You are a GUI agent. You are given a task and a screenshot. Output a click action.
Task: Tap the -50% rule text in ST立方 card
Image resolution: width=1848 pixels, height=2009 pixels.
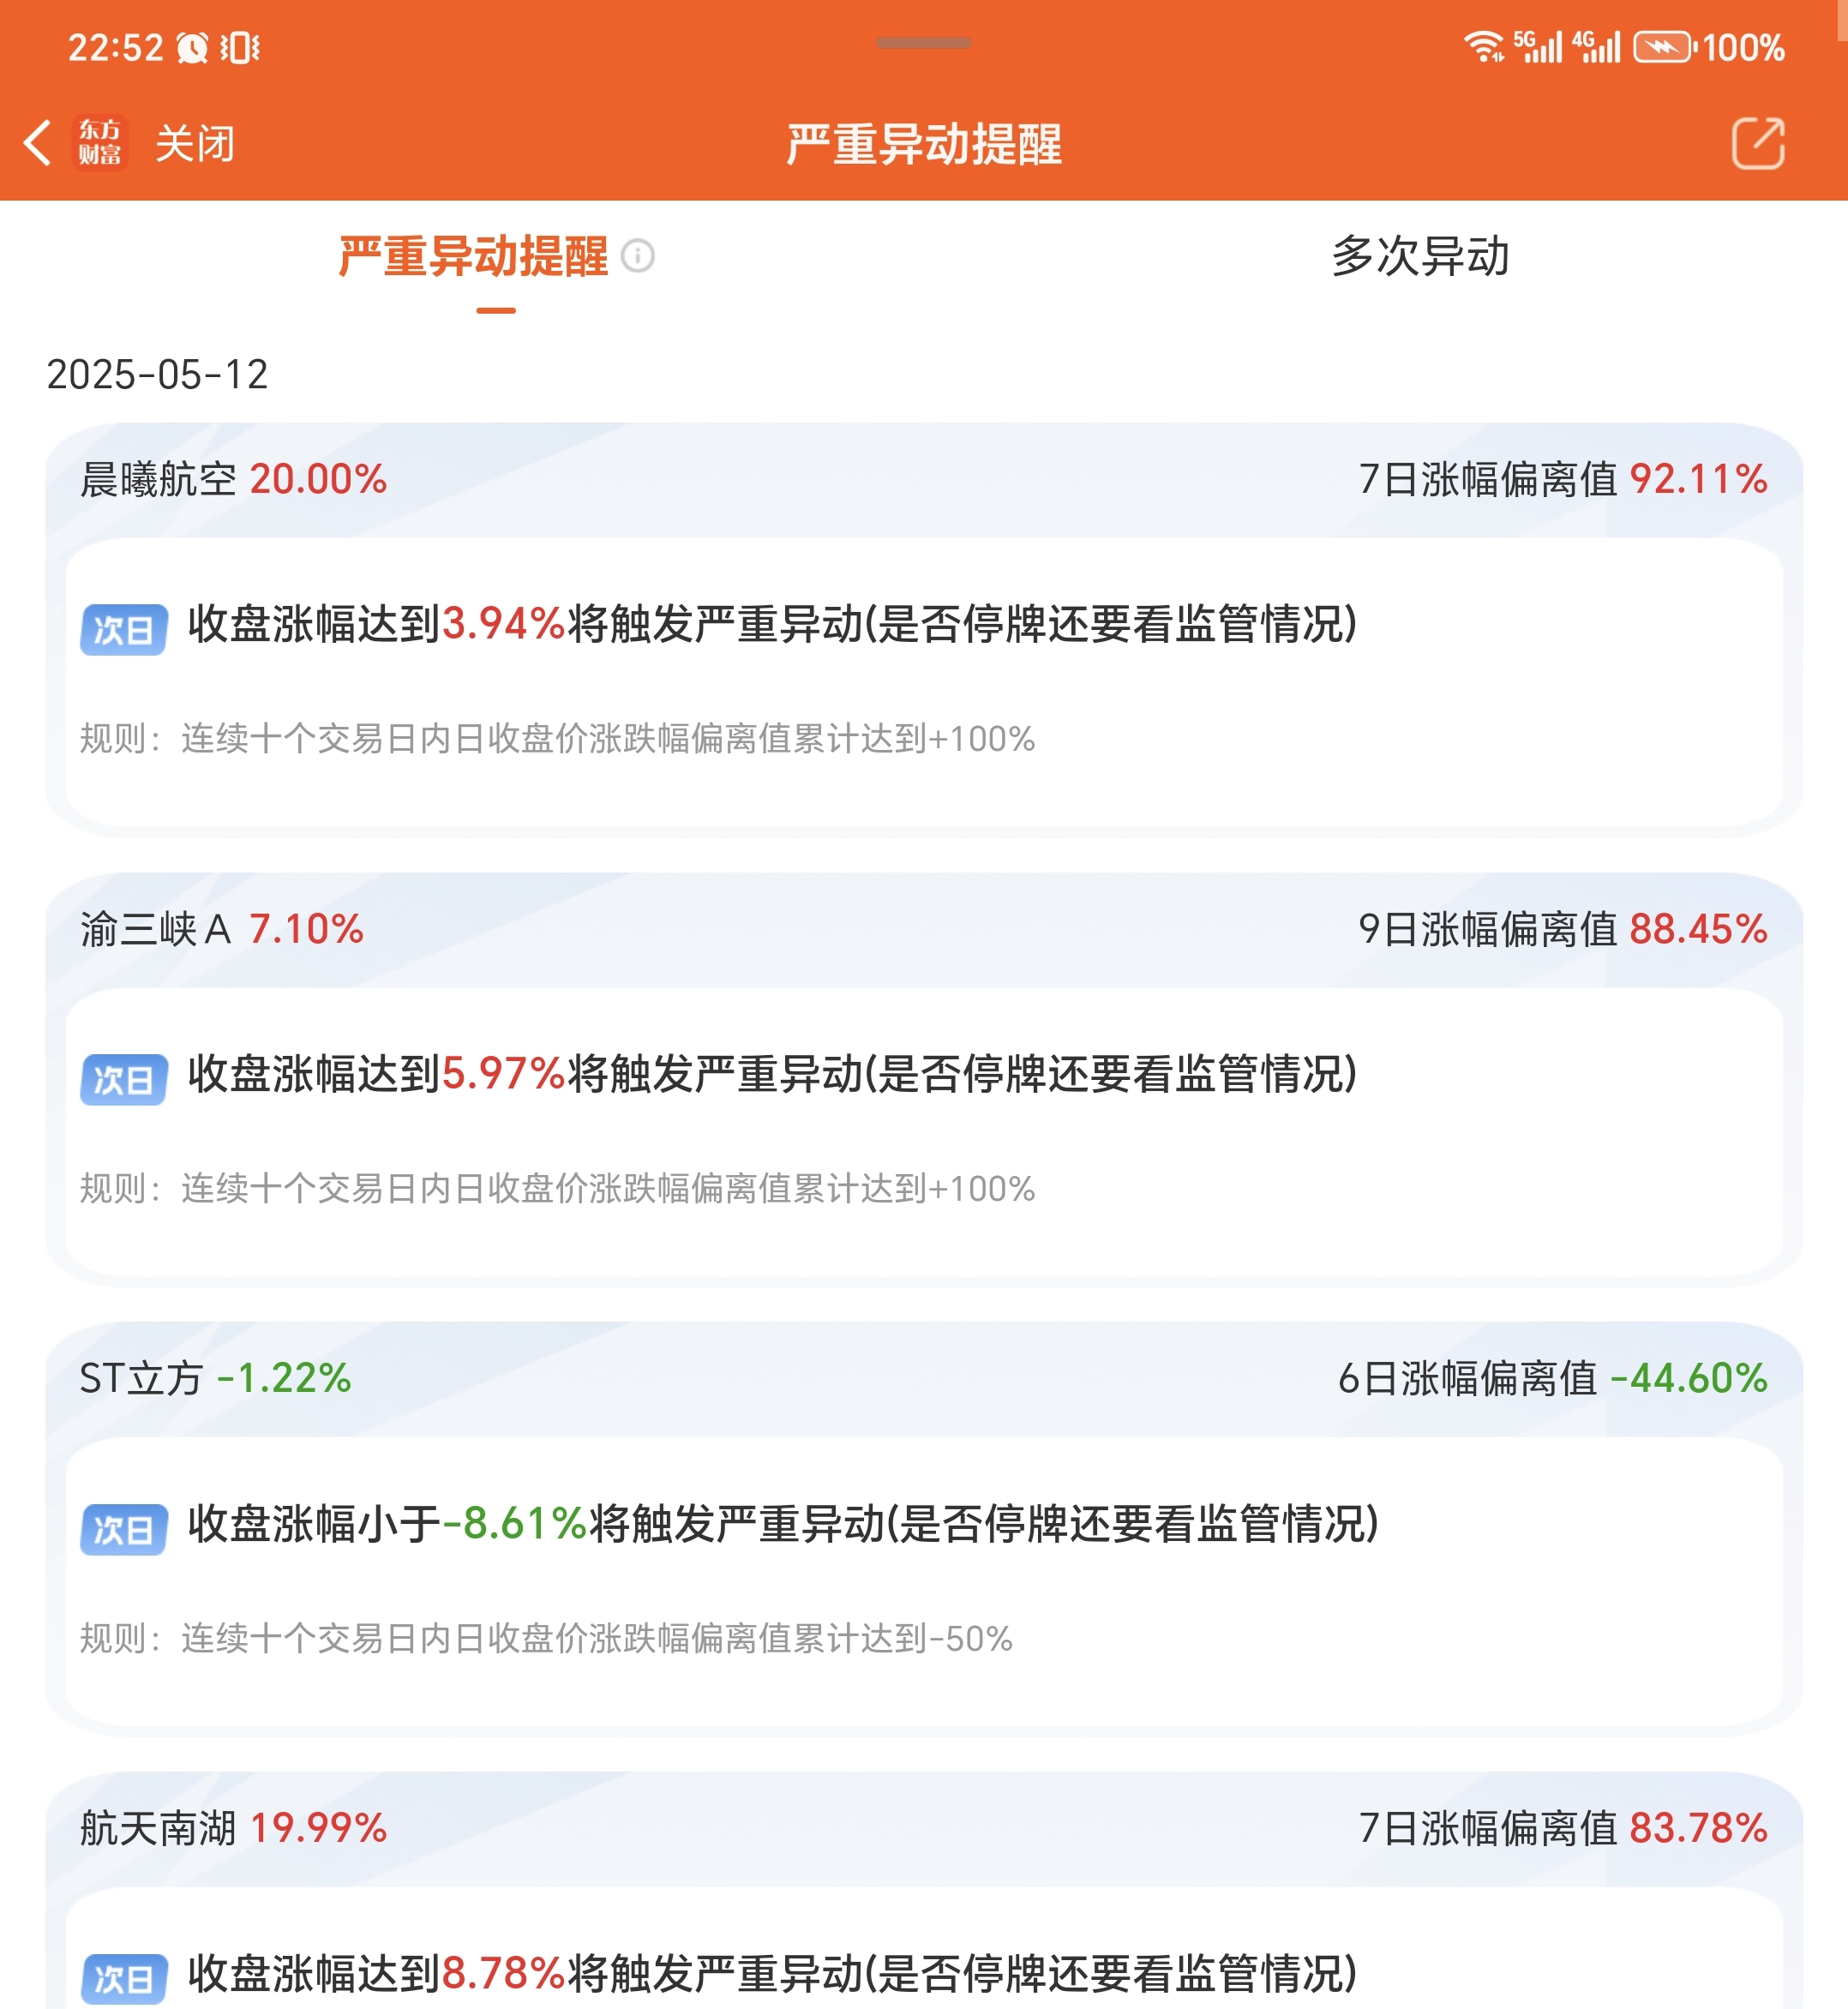coord(546,1638)
